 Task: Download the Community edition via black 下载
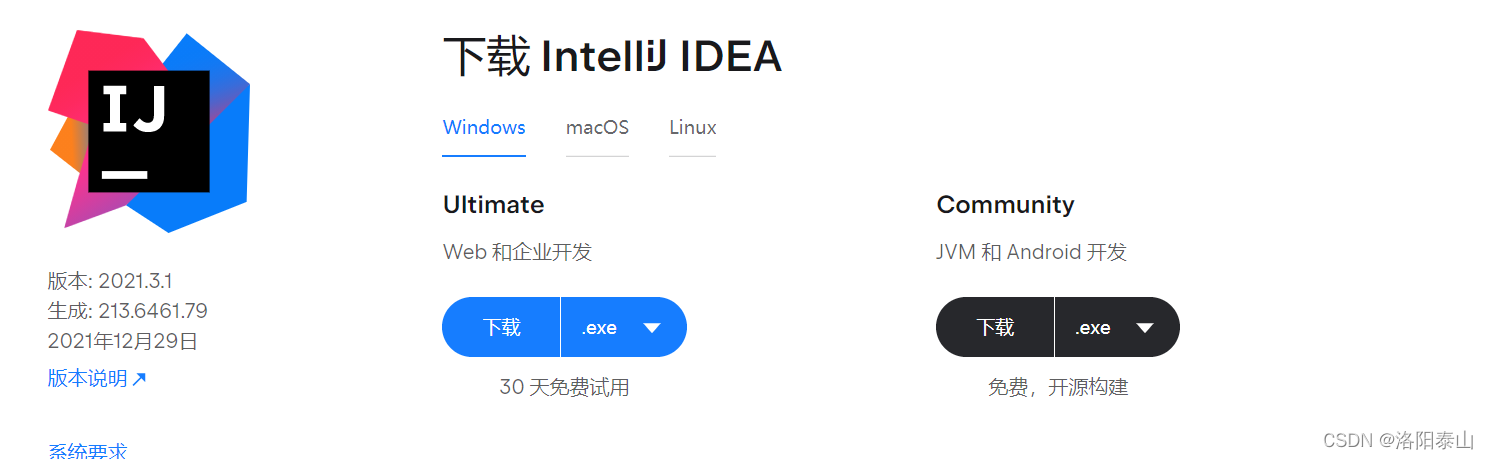995,327
